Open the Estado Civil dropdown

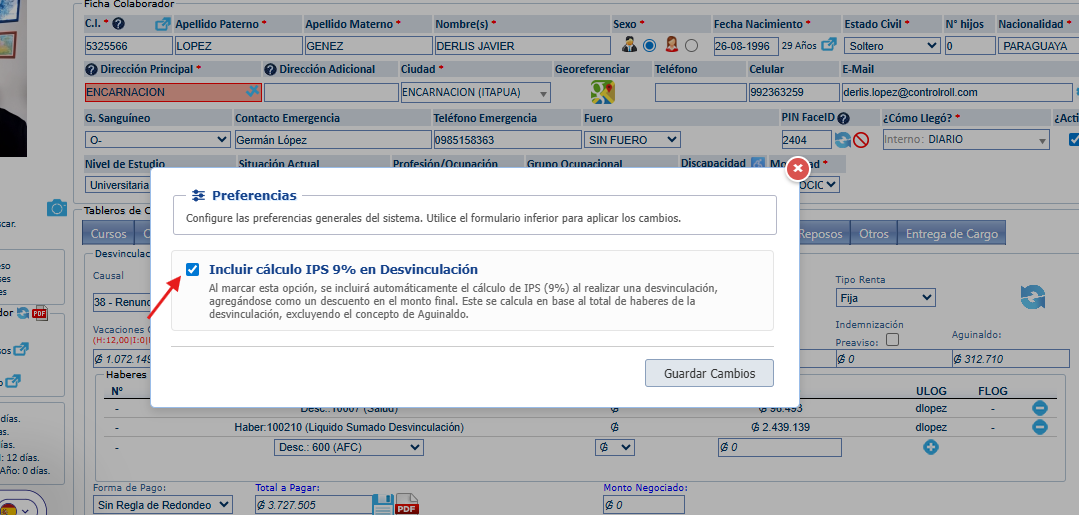point(891,46)
